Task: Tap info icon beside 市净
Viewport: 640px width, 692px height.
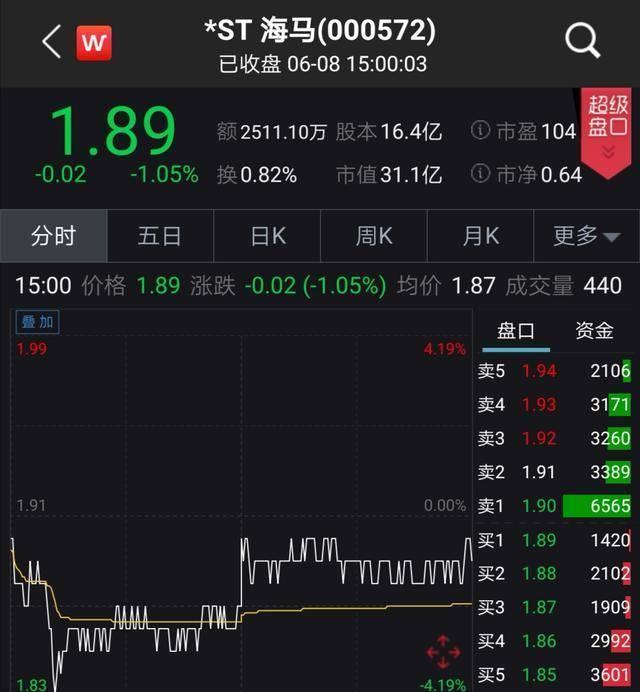Action: [x=480, y=173]
